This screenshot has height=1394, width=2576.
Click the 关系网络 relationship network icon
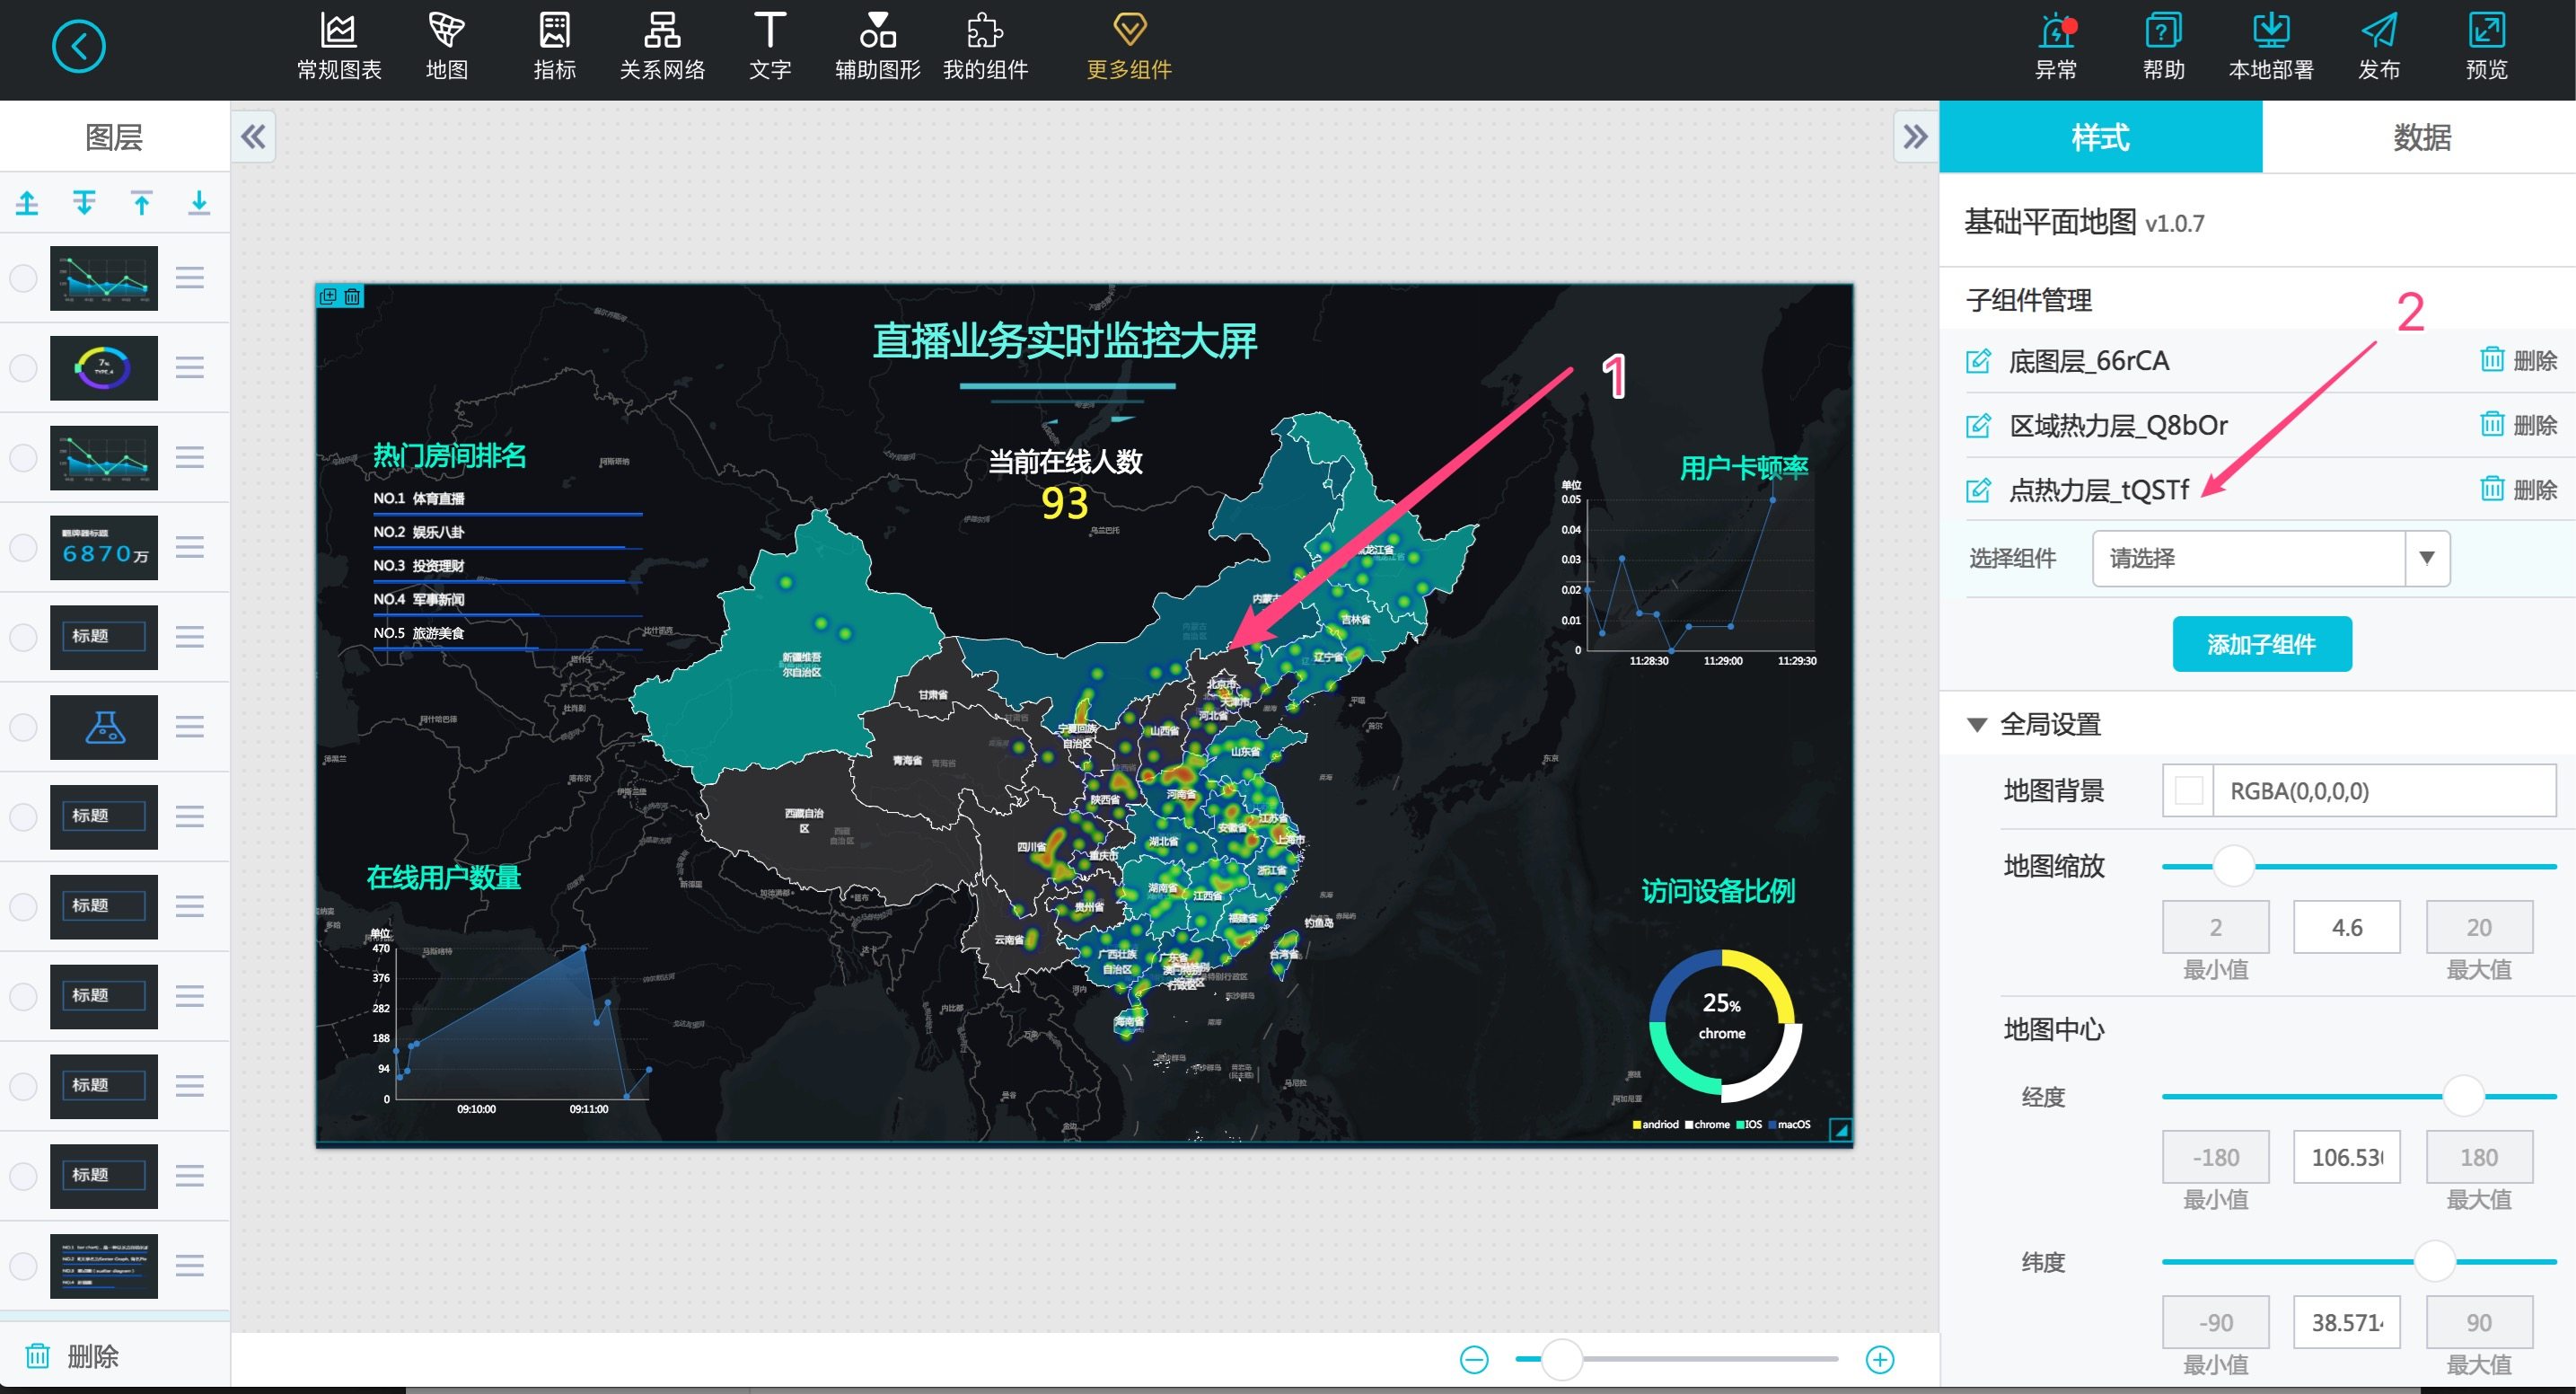click(x=663, y=45)
